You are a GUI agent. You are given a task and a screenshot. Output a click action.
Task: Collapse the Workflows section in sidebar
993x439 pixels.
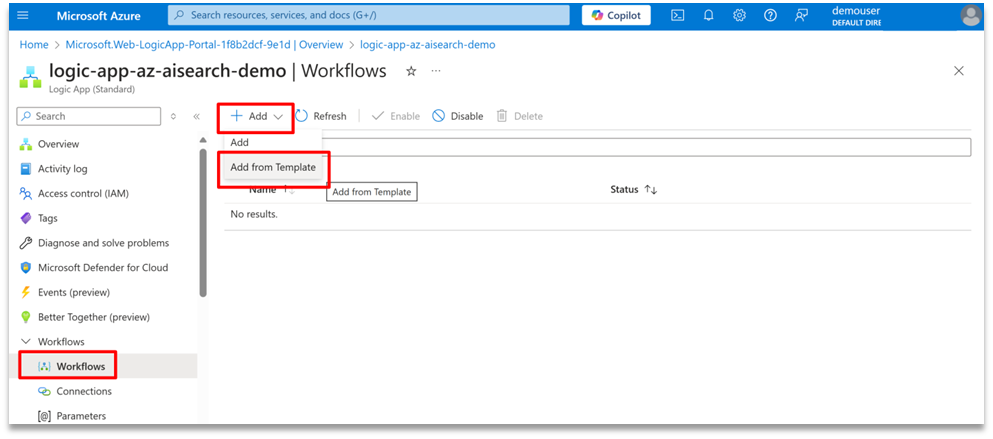(x=26, y=341)
